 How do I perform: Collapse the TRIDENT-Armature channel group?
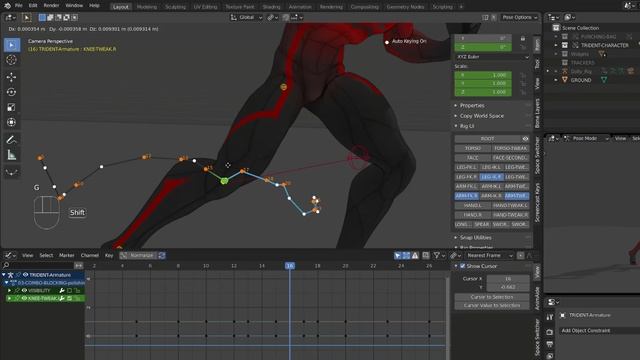pyautogui.click(x=4, y=275)
